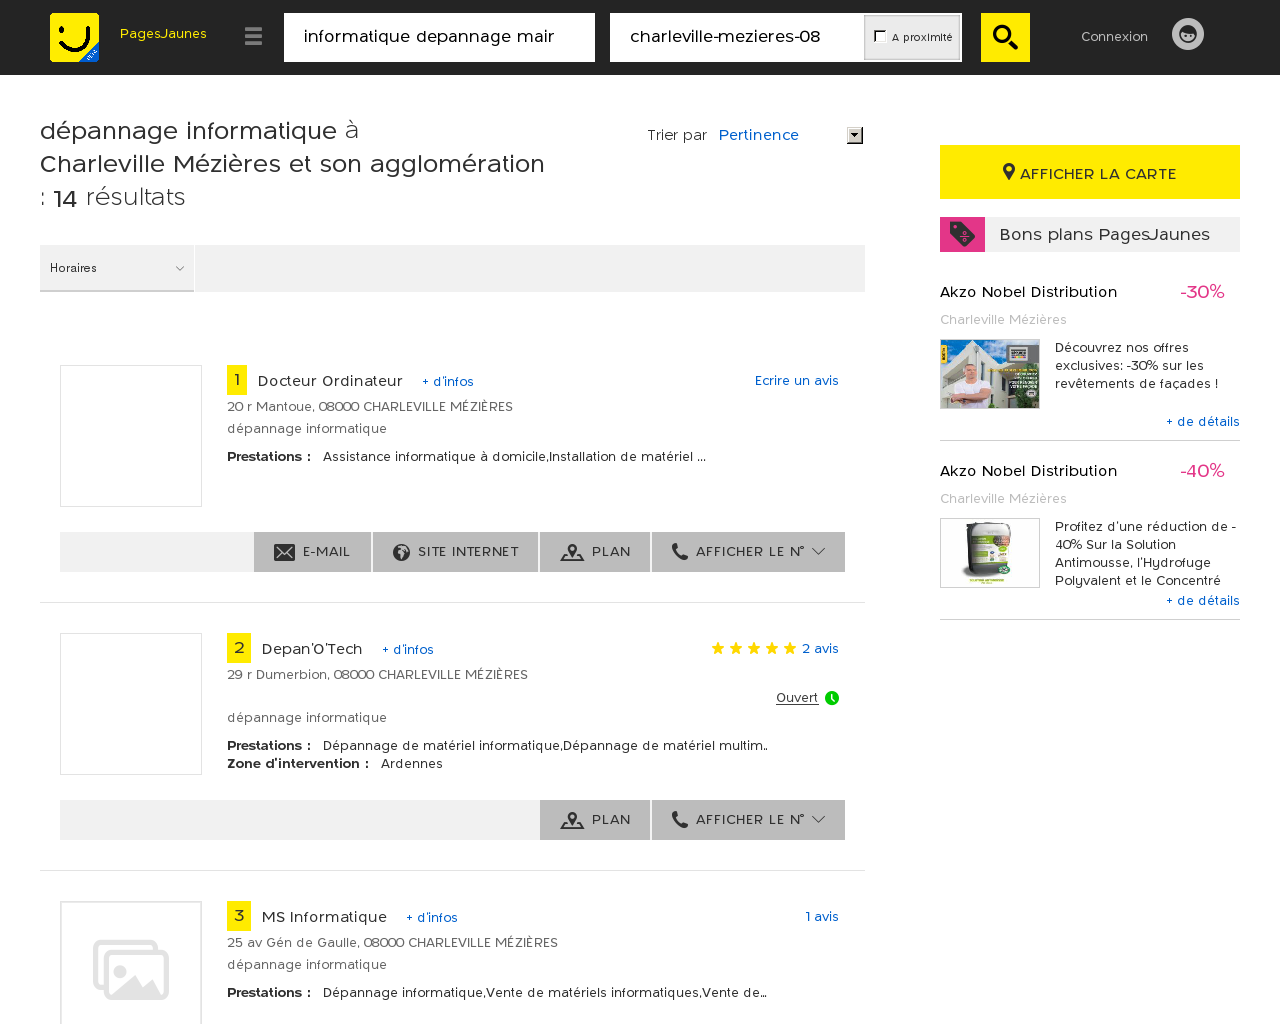Click + d'infos for MS Informatique

coord(432,918)
